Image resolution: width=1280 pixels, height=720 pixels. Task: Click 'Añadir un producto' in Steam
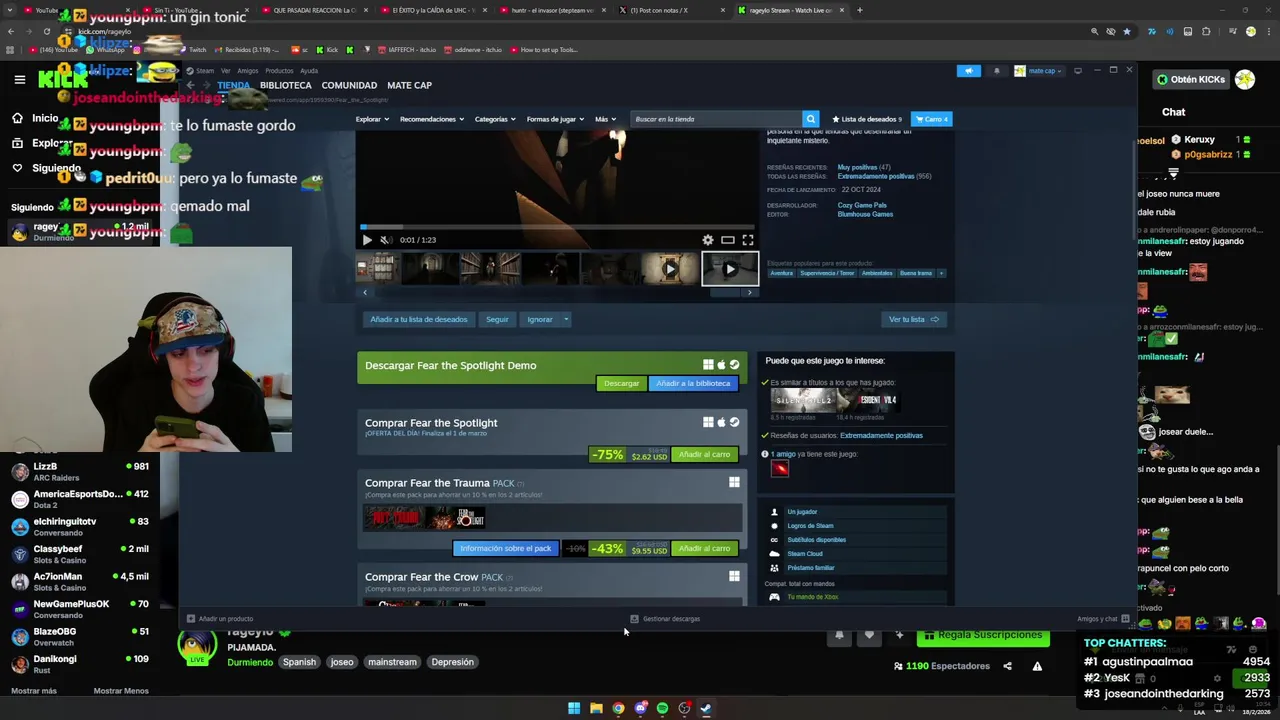pyautogui.click(x=220, y=619)
